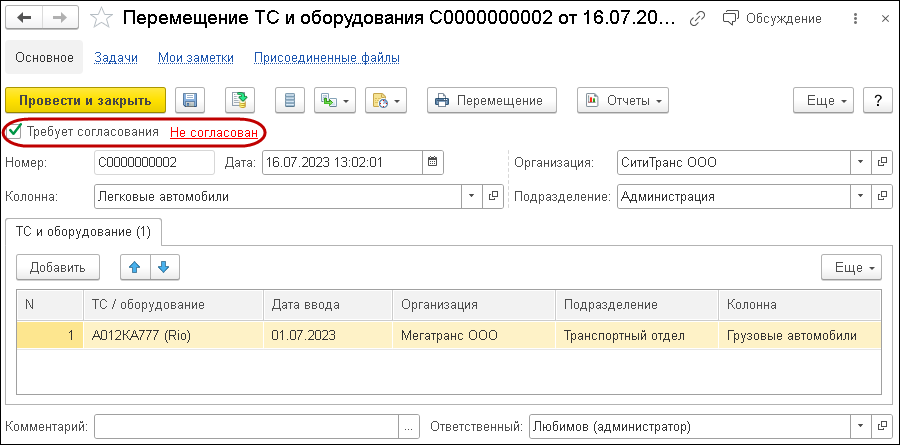Select the Транспортный отдел cell
Viewport: 900px width, 445px height.
click(637, 335)
